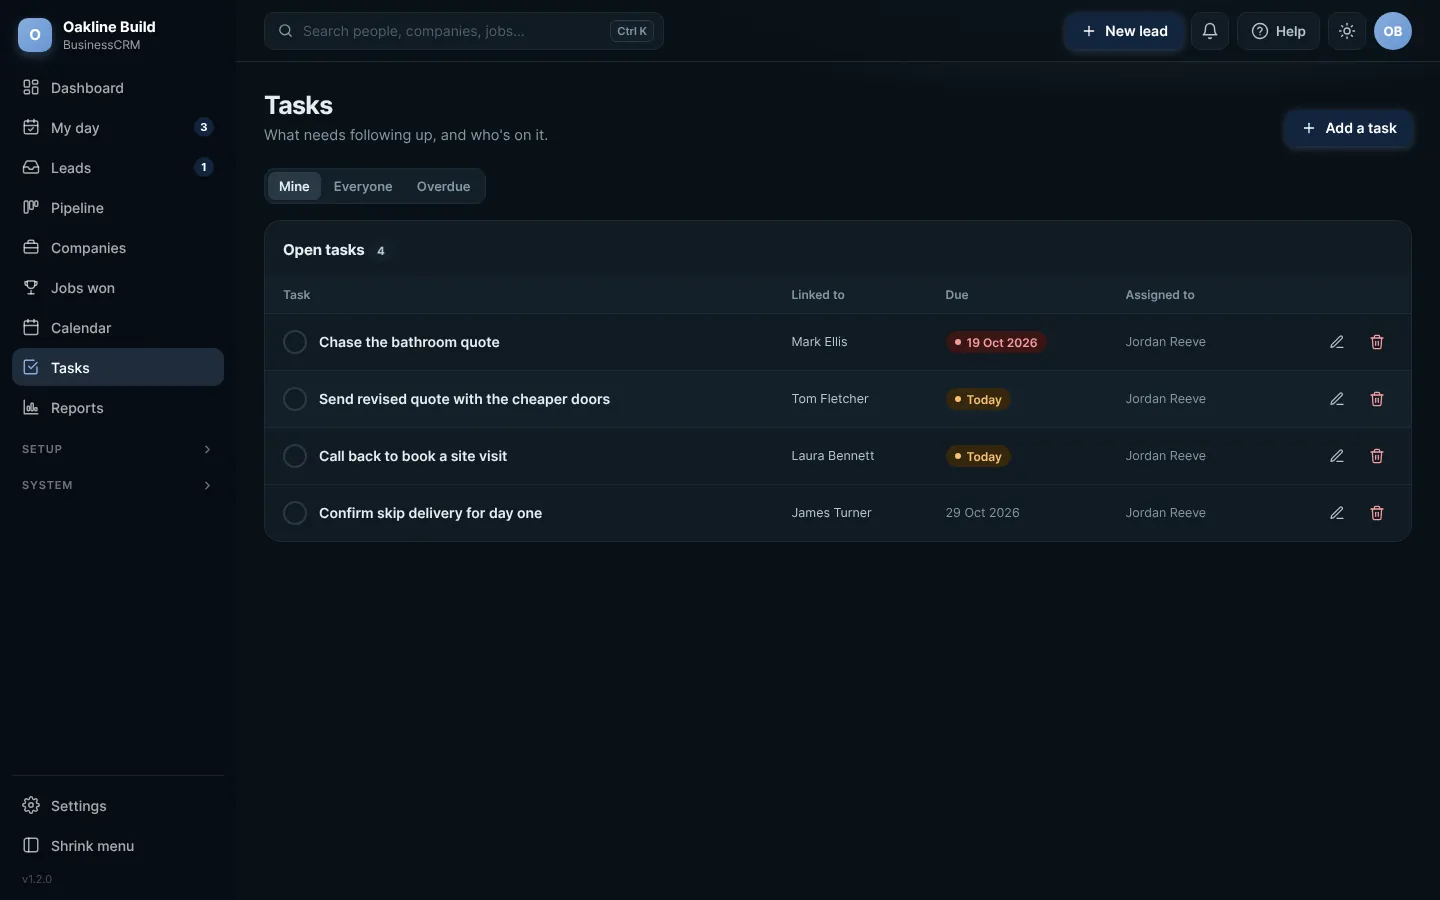The width and height of the screenshot is (1440, 900).
Task: Open Dashboard in the sidebar
Action: tap(118, 88)
